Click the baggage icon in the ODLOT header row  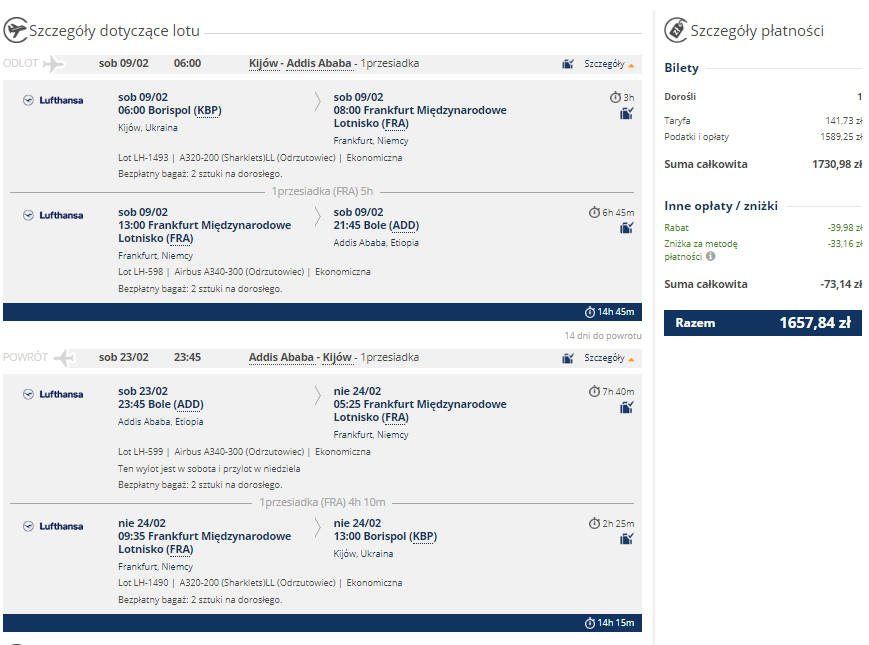point(568,64)
